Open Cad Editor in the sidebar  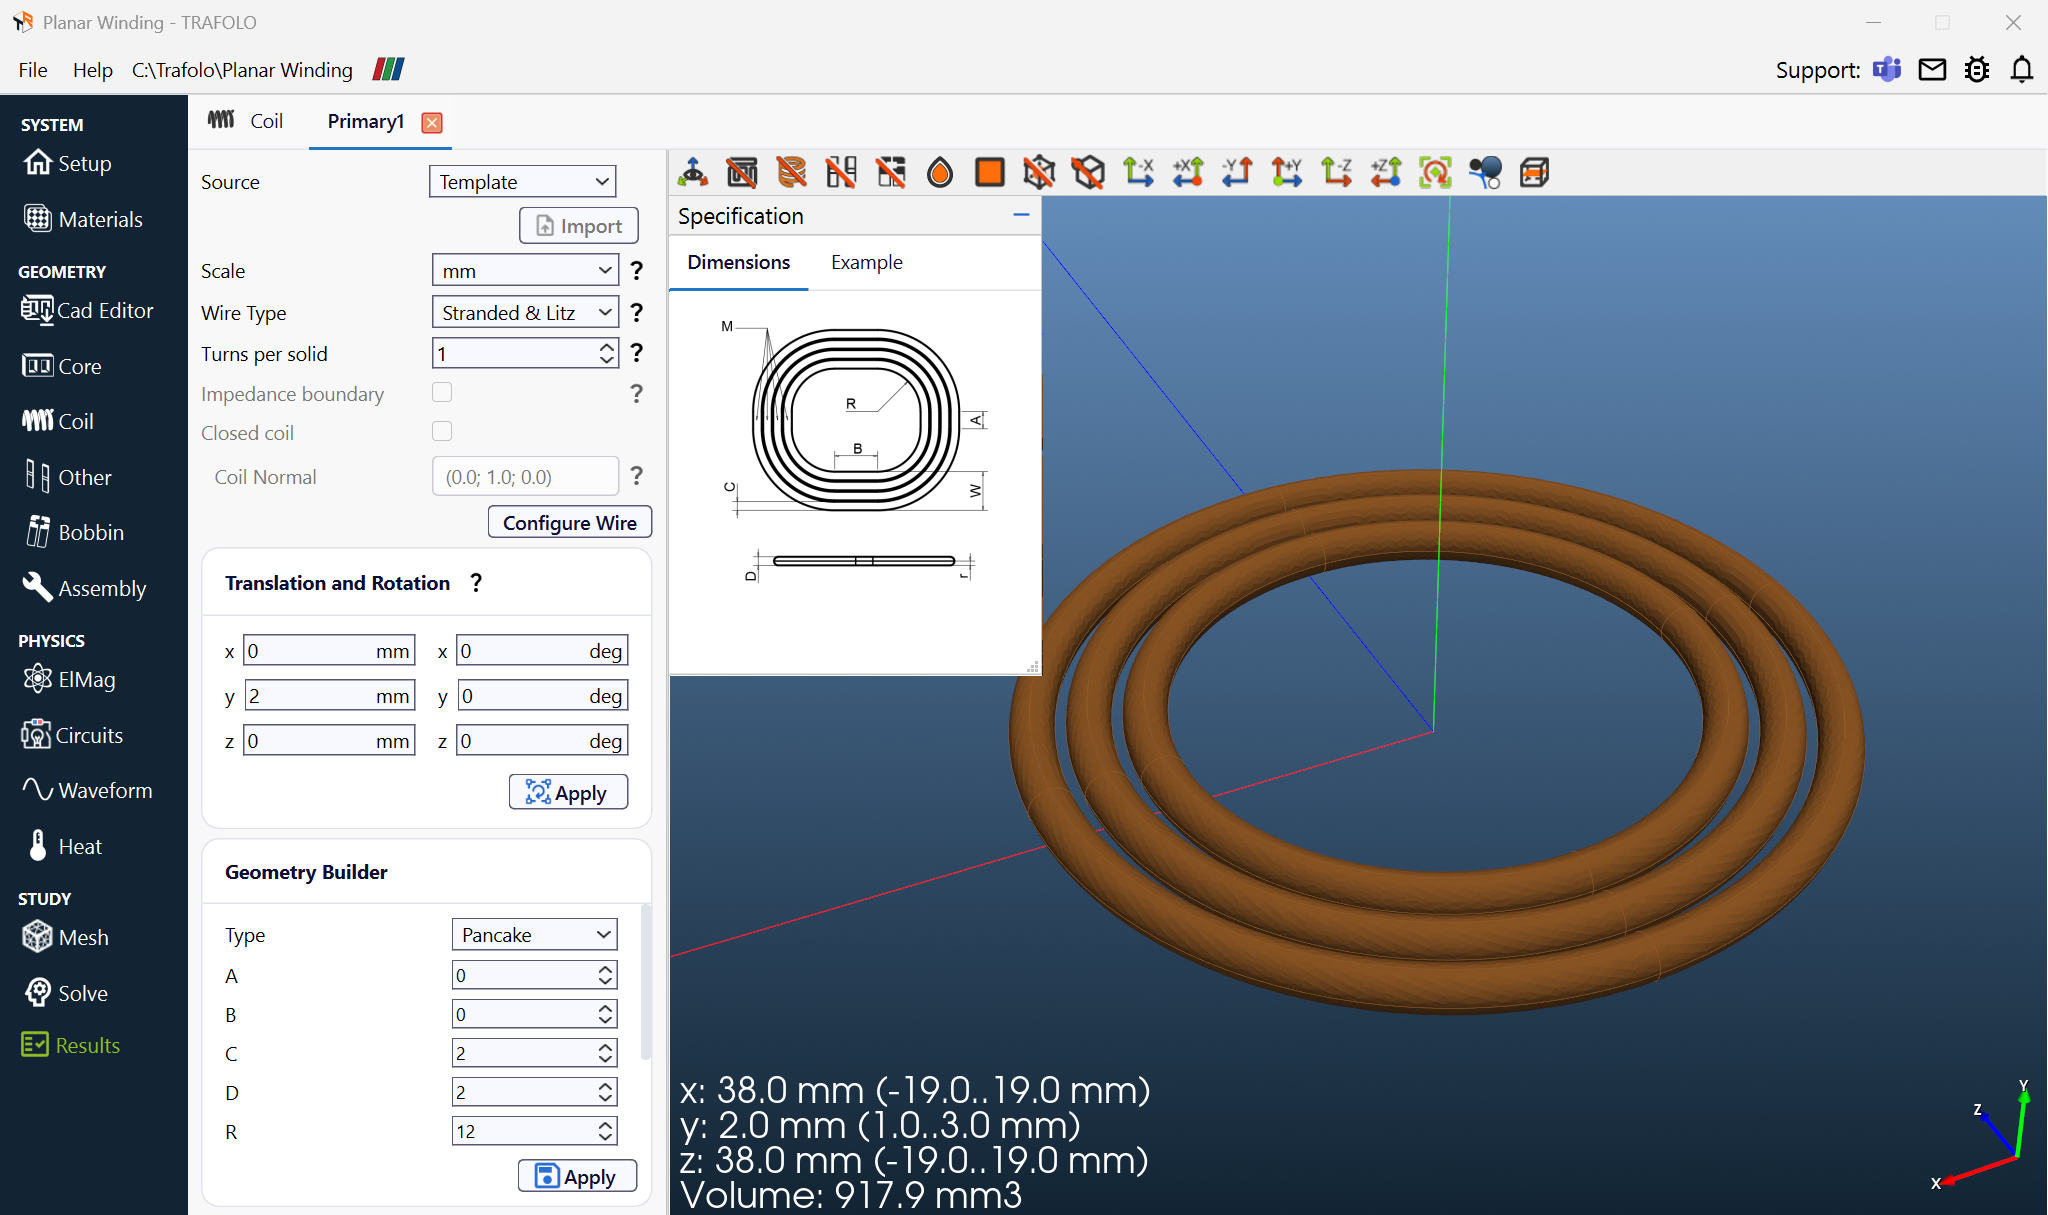(x=88, y=310)
